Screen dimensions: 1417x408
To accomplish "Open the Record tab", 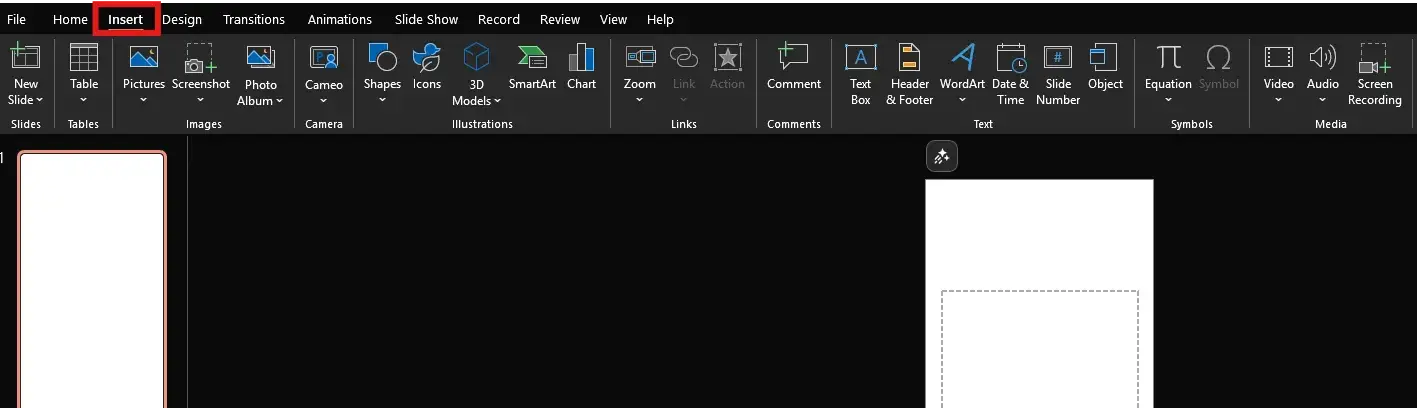I will click(x=499, y=19).
